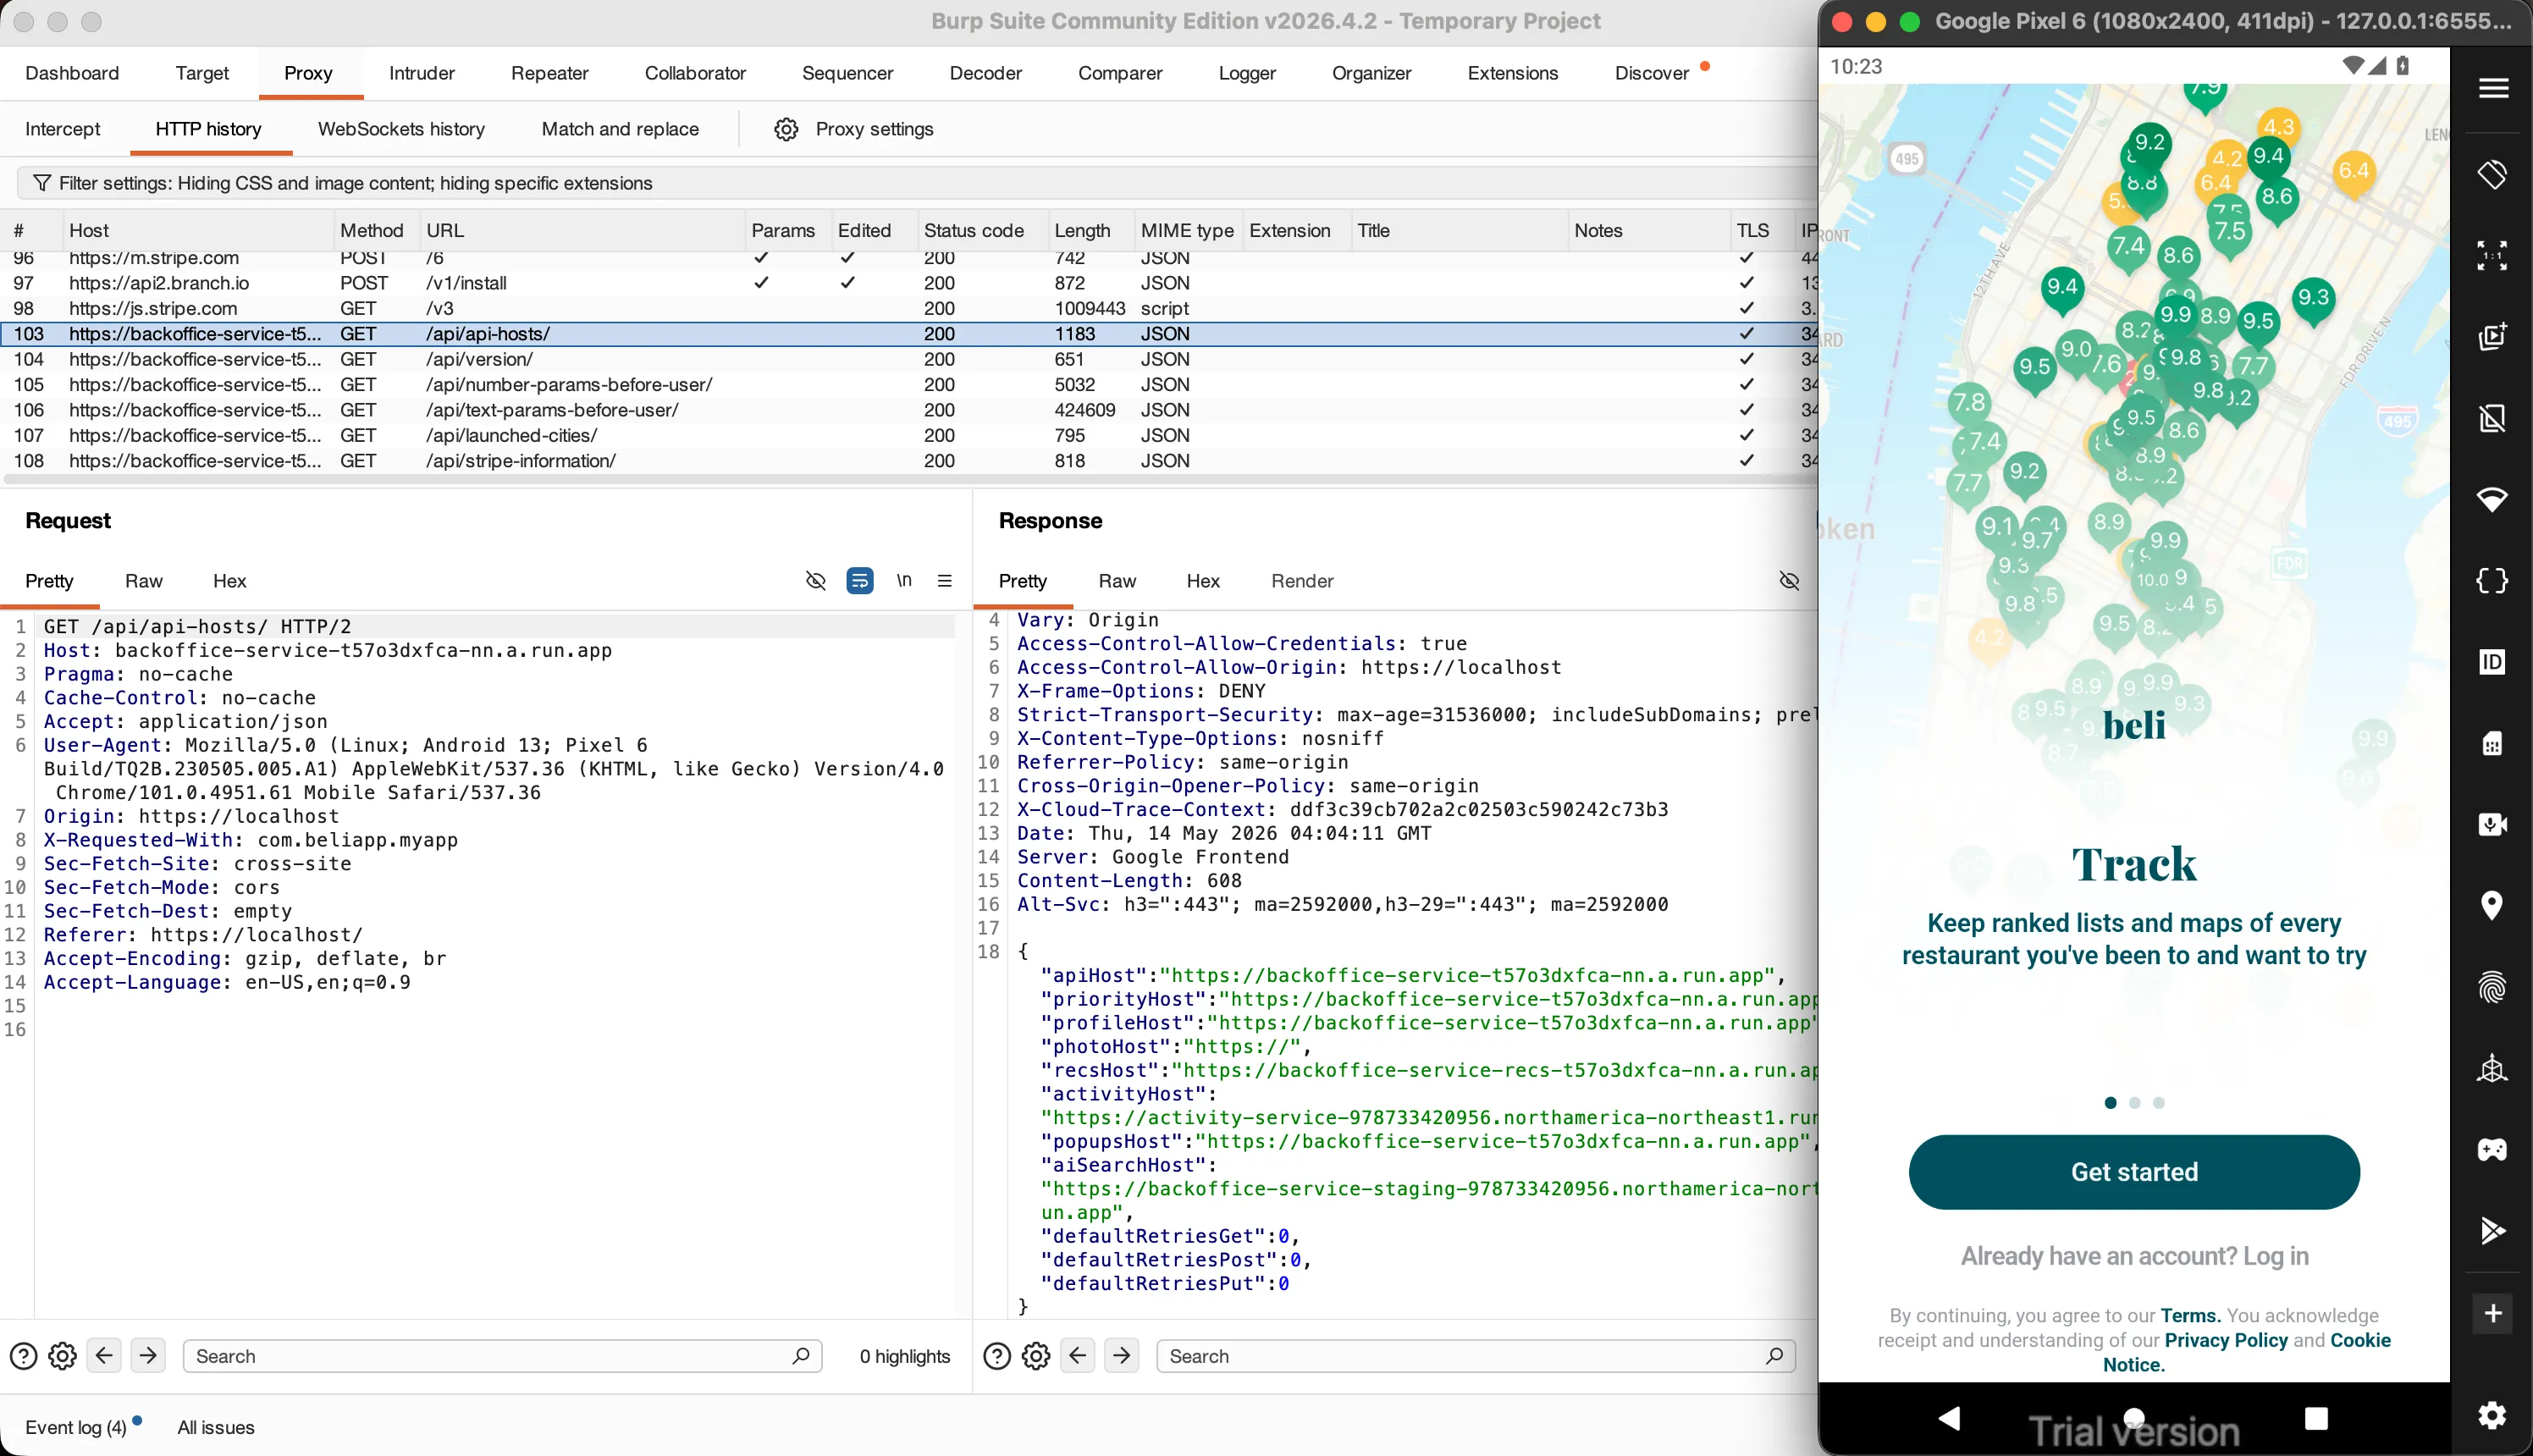The height and width of the screenshot is (1456, 2533).
Task: Click the Response panel Search field
Action: [1476, 1356]
